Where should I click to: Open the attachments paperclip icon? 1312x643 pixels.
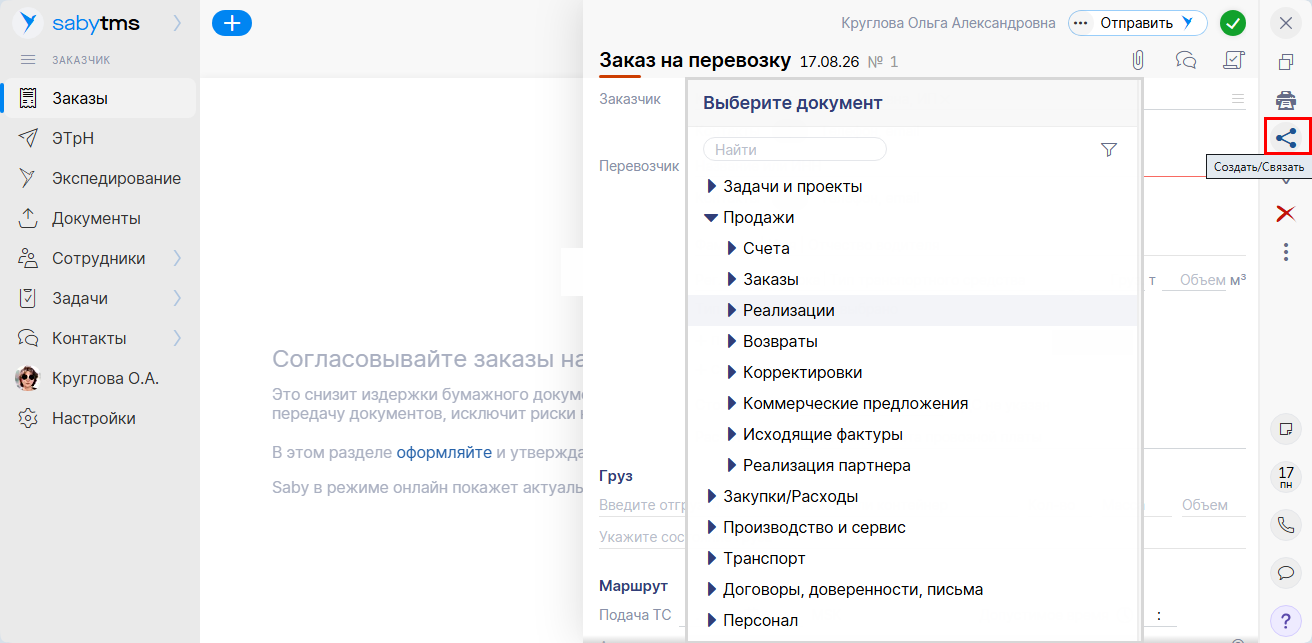click(x=1137, y=60)
